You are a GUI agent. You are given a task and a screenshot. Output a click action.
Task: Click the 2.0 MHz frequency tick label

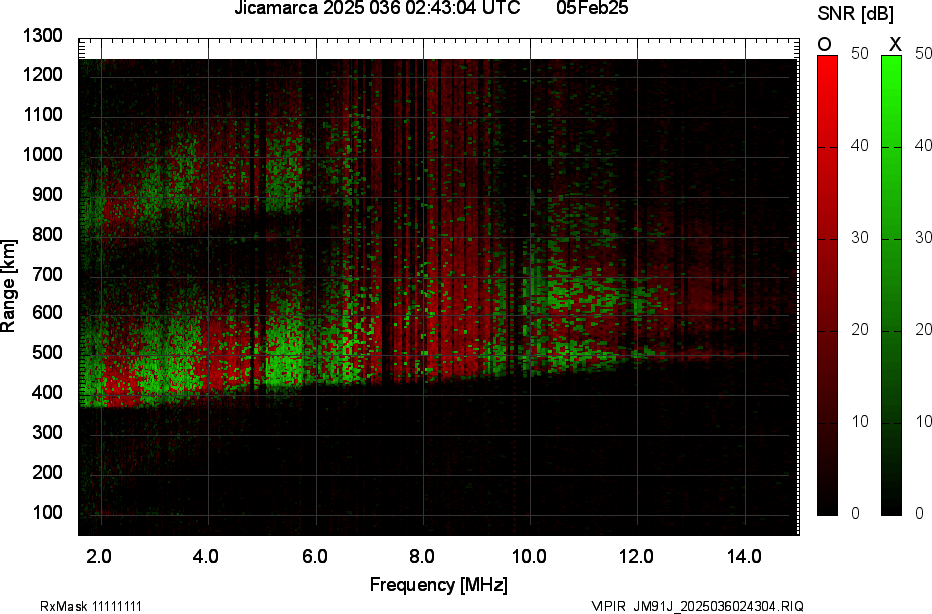(x=99, y=556)
